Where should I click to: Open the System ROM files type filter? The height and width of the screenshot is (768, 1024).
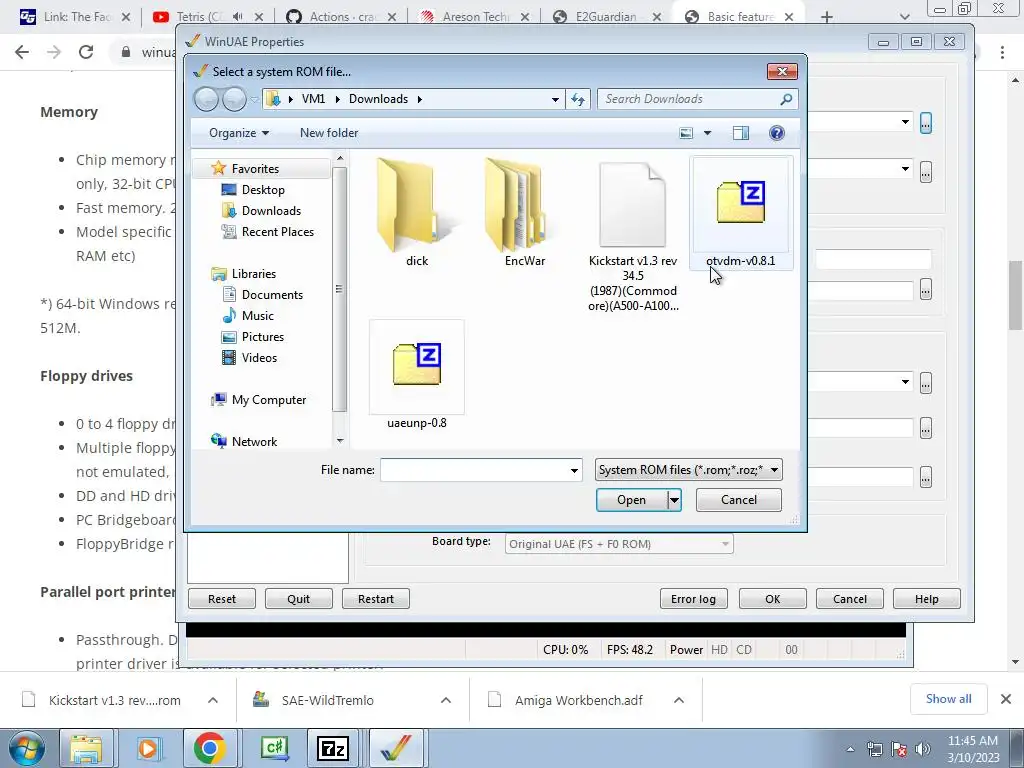[688, 470]
